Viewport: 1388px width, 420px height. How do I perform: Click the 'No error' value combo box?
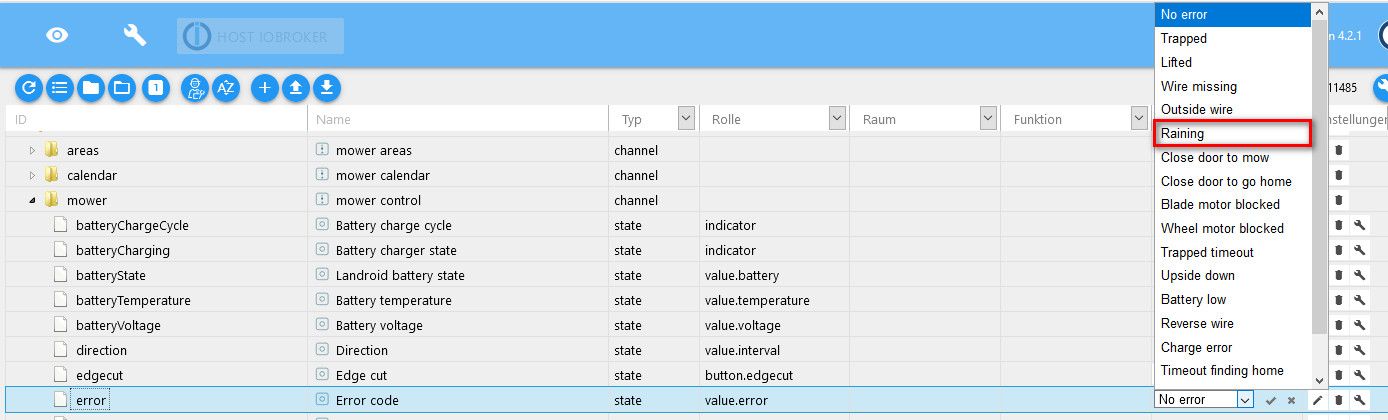point(1204,400)
